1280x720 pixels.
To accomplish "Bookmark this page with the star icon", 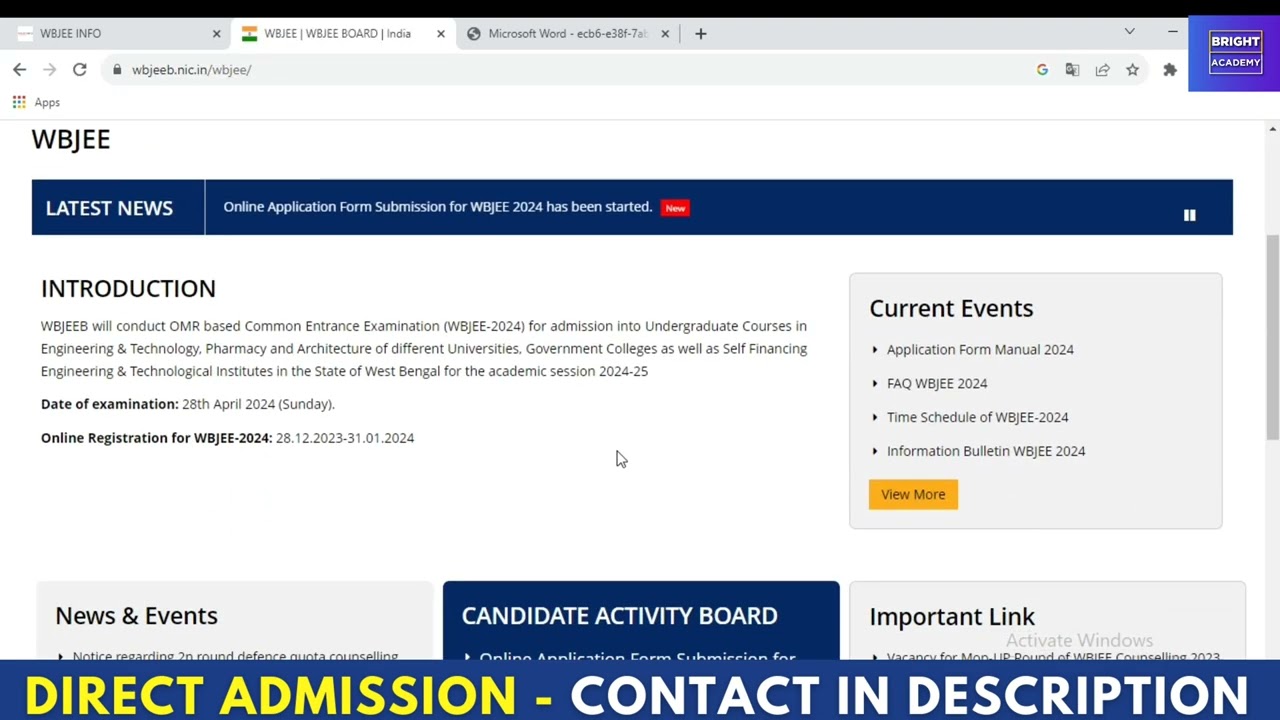I will coord(1132,69).
